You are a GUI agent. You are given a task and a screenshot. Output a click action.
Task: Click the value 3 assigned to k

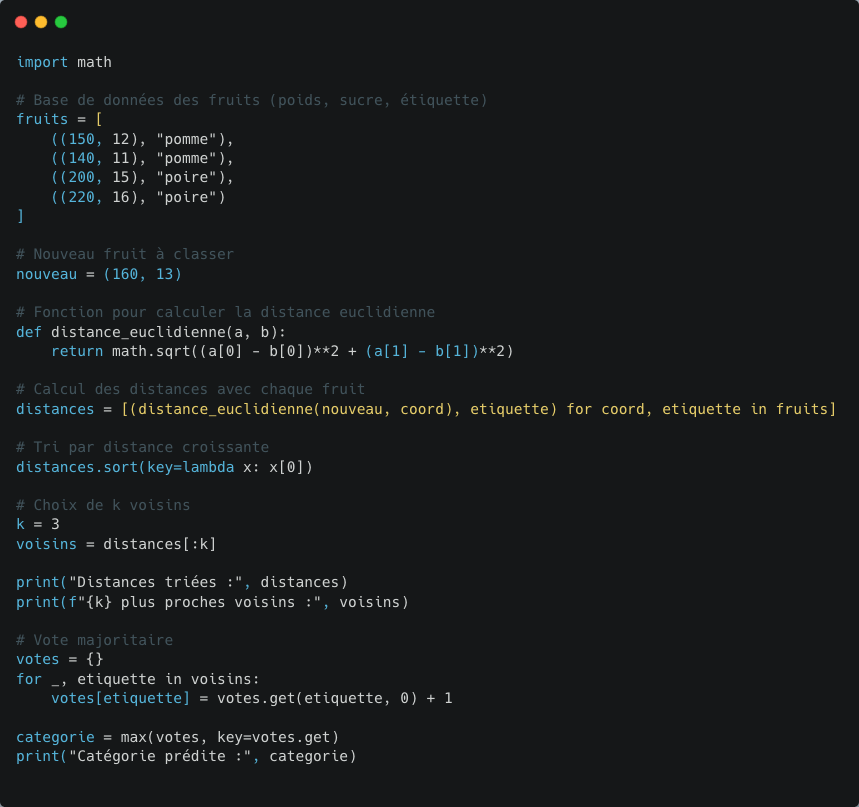click(55, 524)
